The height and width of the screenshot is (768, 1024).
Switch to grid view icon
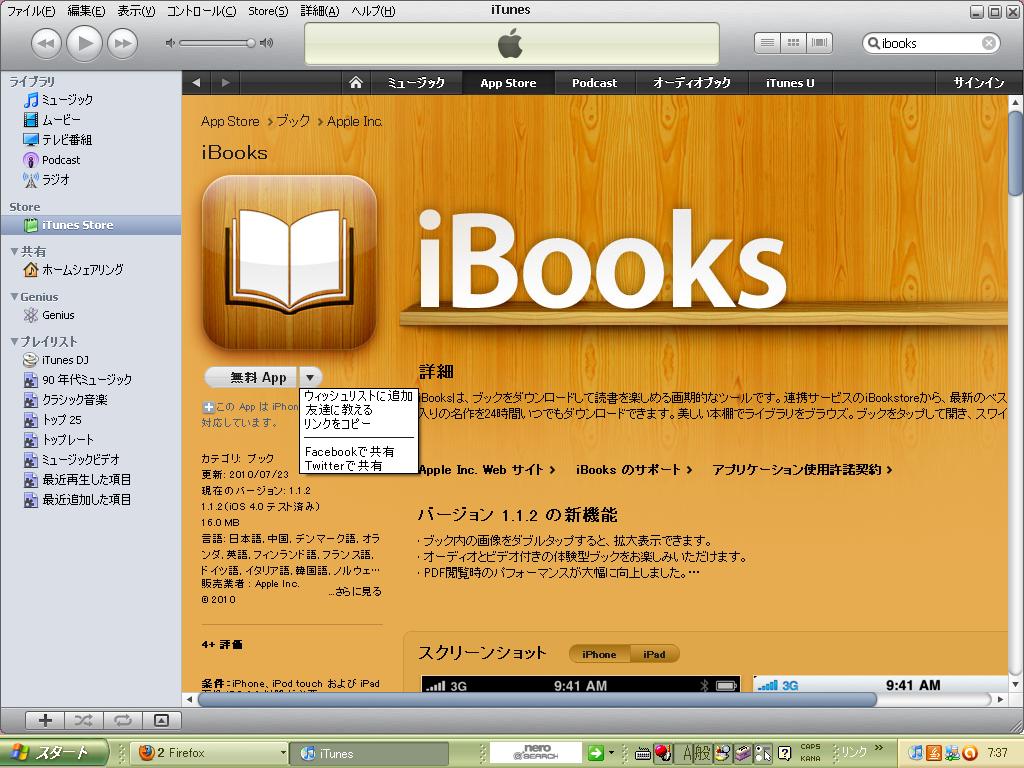coord(793,43)
